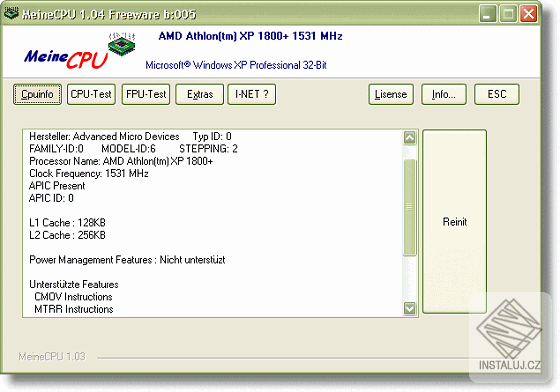
Task: Click the MeineCPU chip icon in title bar
Action: click(x=11, y=13)
